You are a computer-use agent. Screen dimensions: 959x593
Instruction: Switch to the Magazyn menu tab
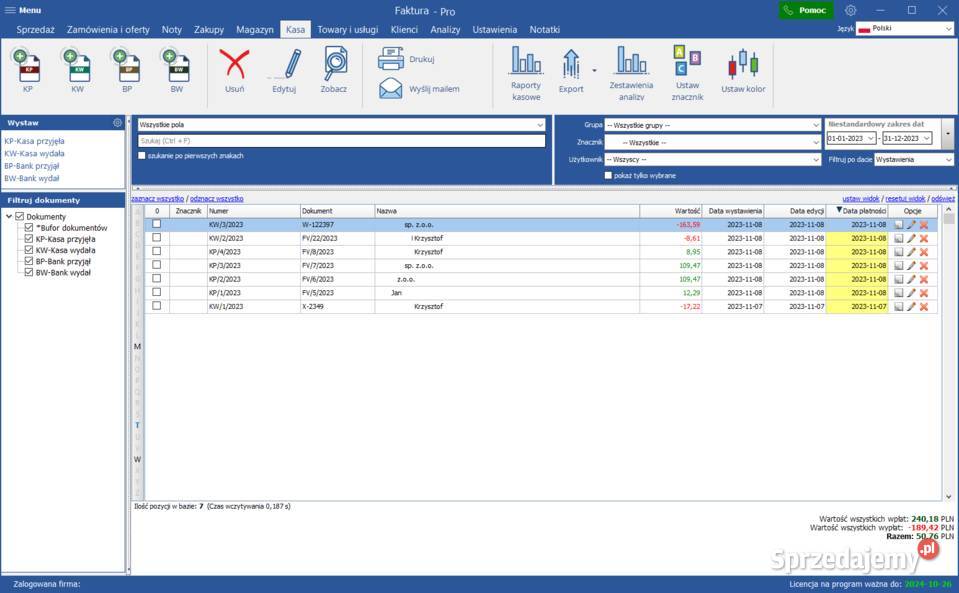[255, 30]
